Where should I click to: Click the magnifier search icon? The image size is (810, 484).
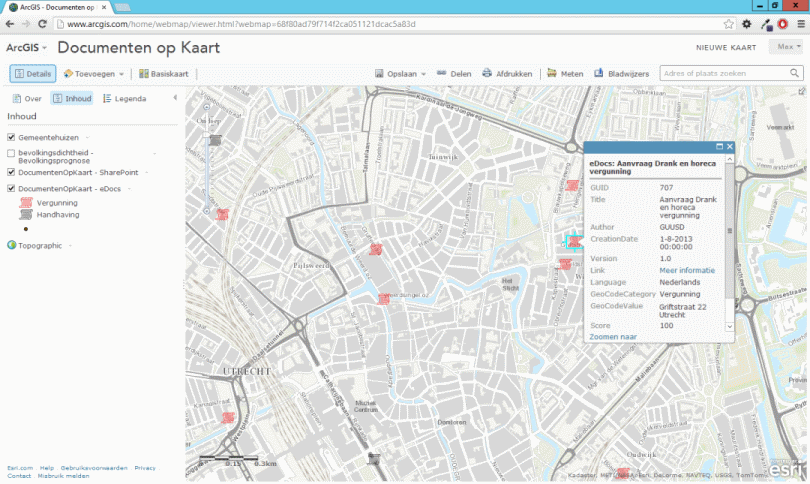coord(795,73)
